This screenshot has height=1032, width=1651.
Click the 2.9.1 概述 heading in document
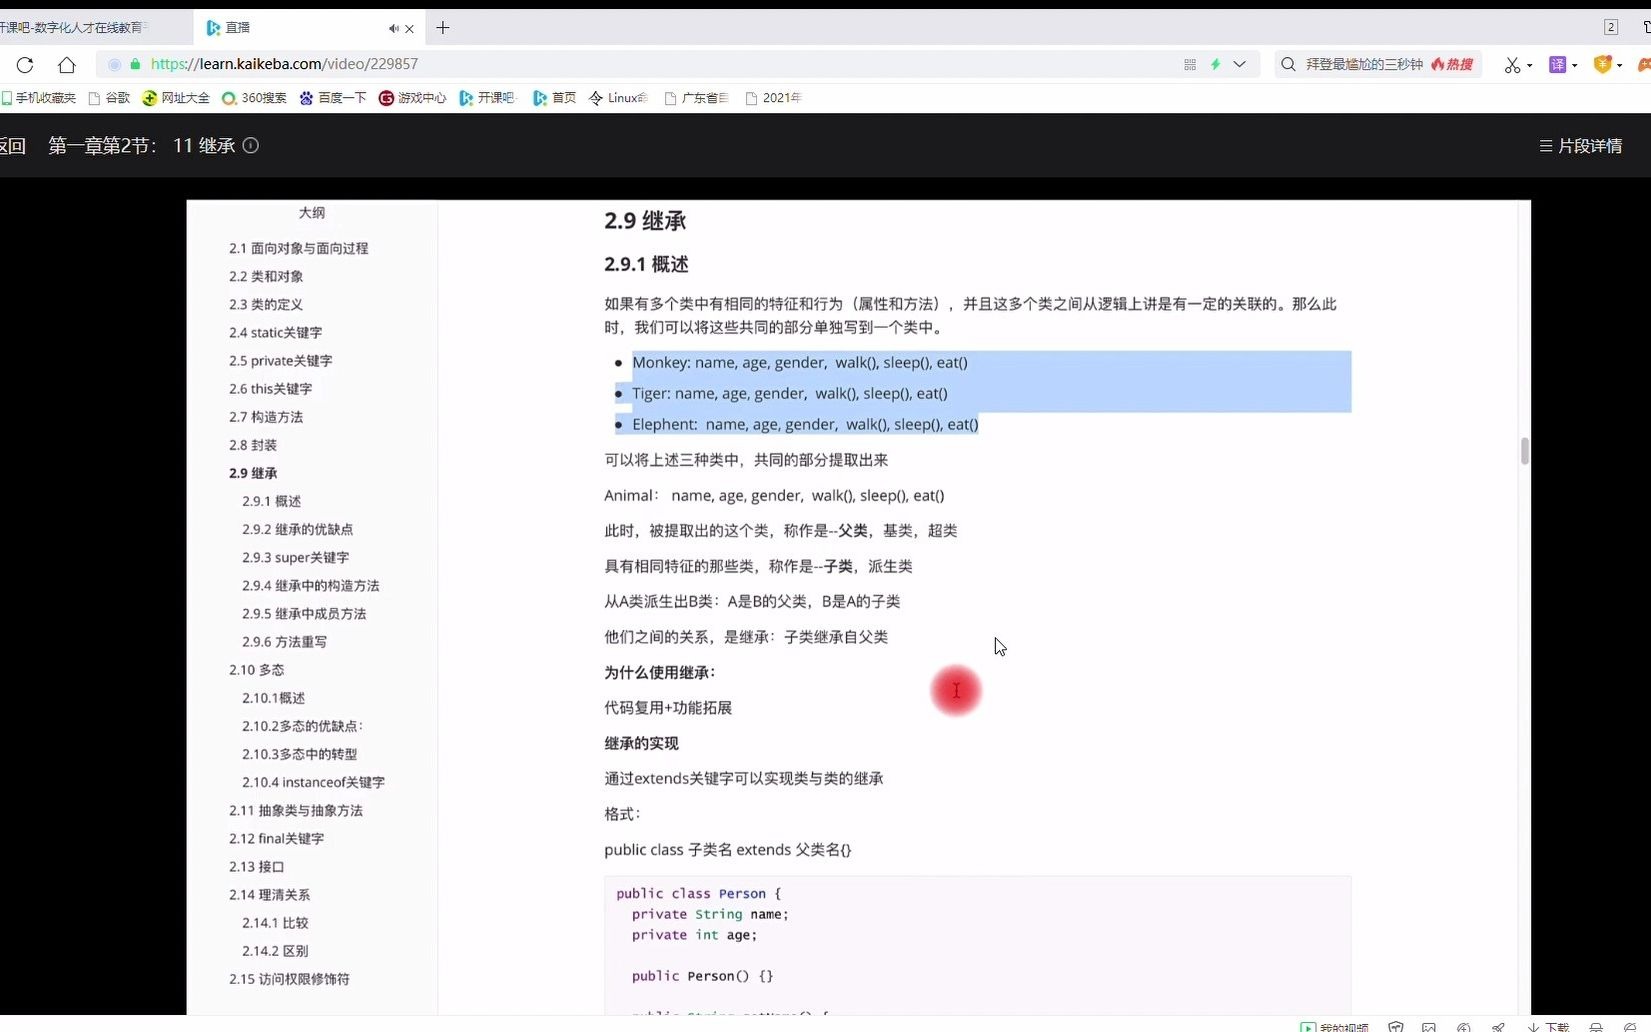coord(646,264)
